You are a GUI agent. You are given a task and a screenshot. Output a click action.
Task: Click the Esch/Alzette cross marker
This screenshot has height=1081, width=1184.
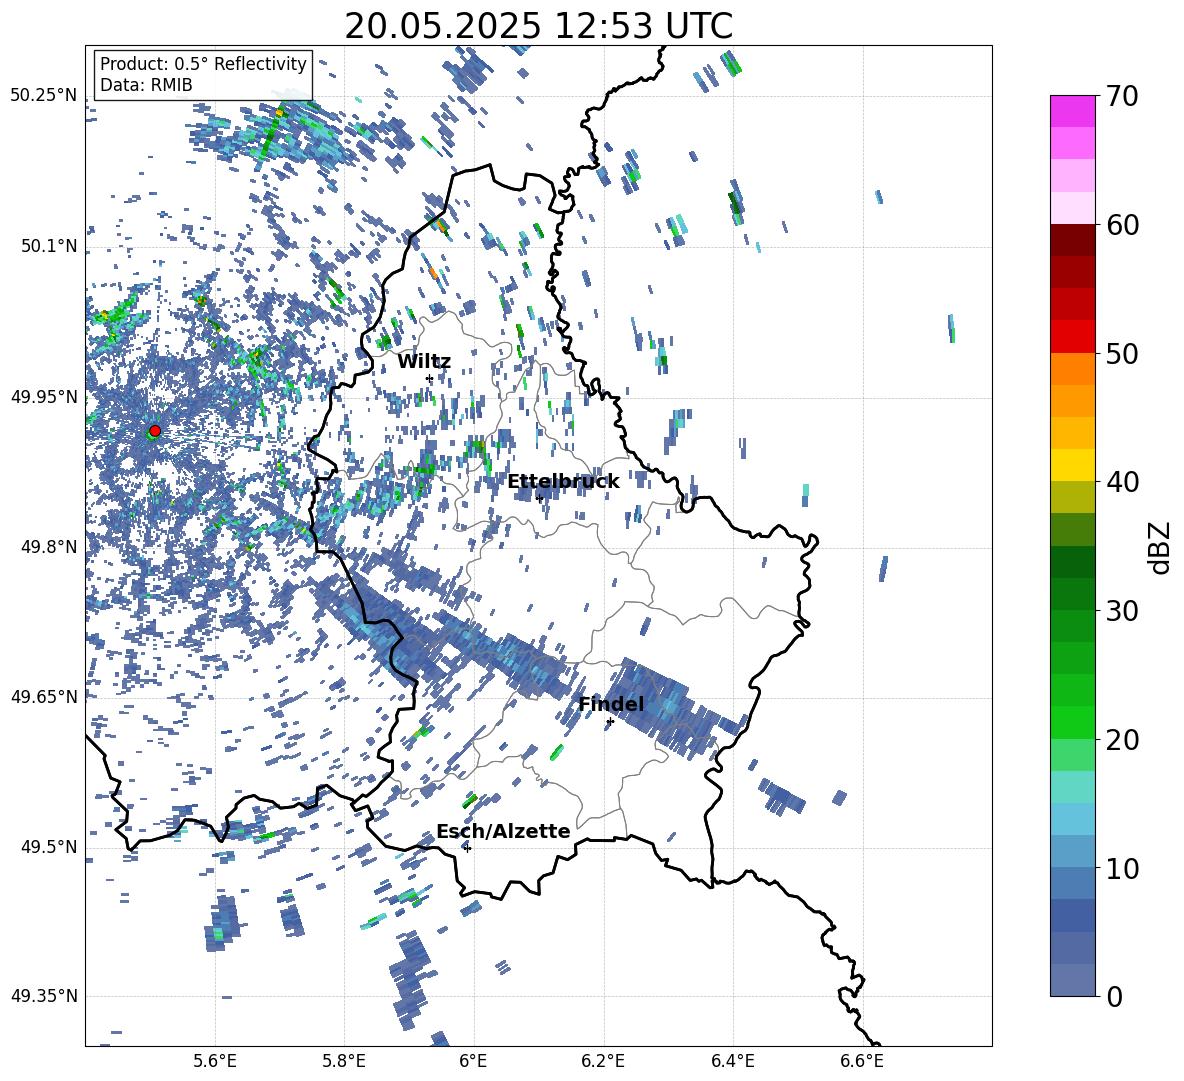click(x=467, y=848)
